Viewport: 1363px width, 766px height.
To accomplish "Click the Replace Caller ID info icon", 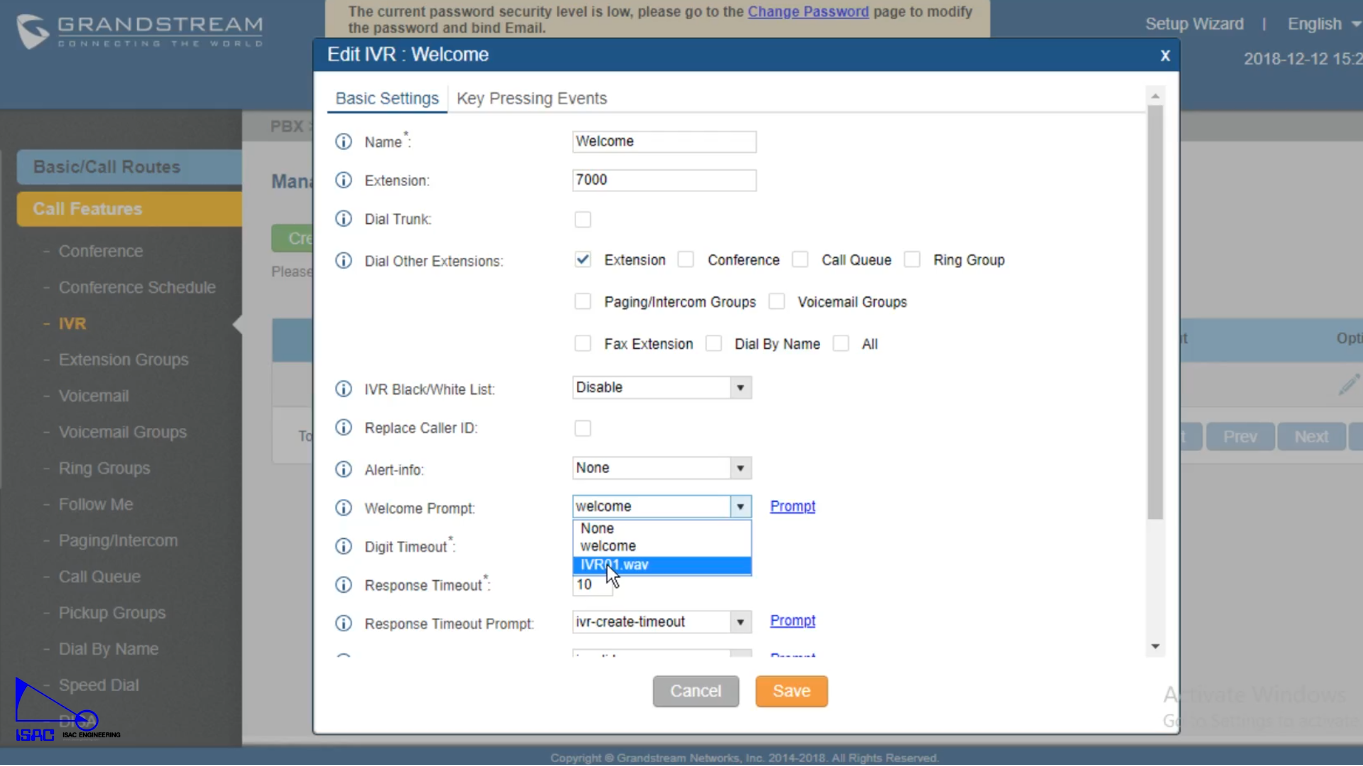I will (343, 428).
